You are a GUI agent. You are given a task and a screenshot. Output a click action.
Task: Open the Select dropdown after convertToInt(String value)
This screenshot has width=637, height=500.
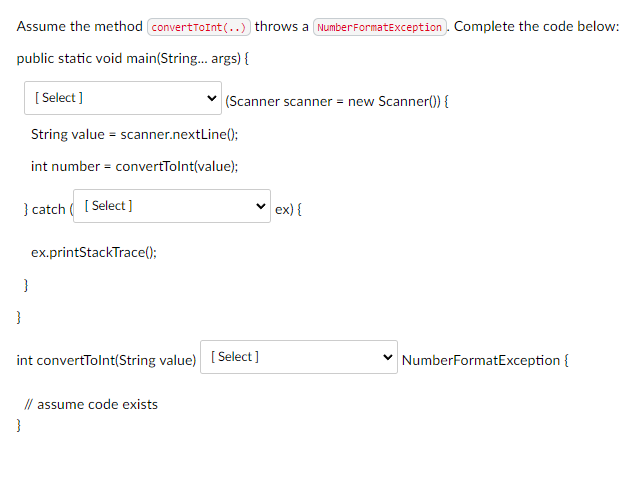[x=299, y=357]
